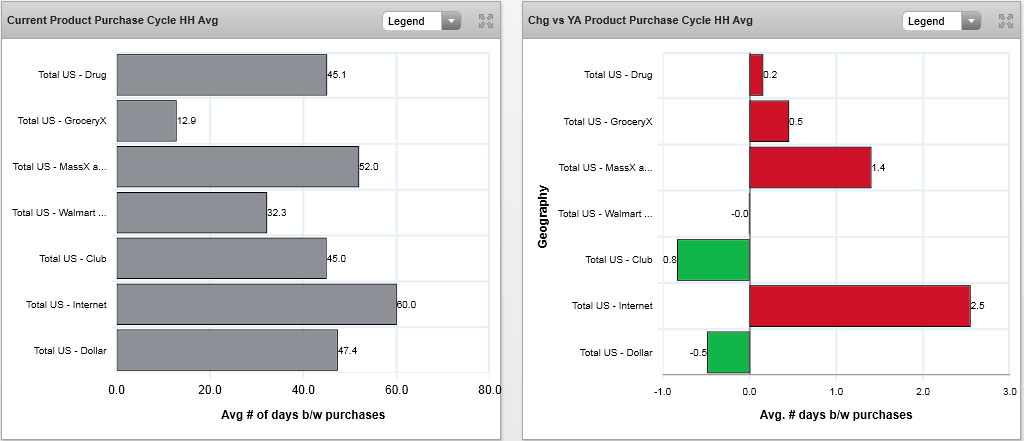
Task: Click the Geography axis label
Action: [543, 214]
